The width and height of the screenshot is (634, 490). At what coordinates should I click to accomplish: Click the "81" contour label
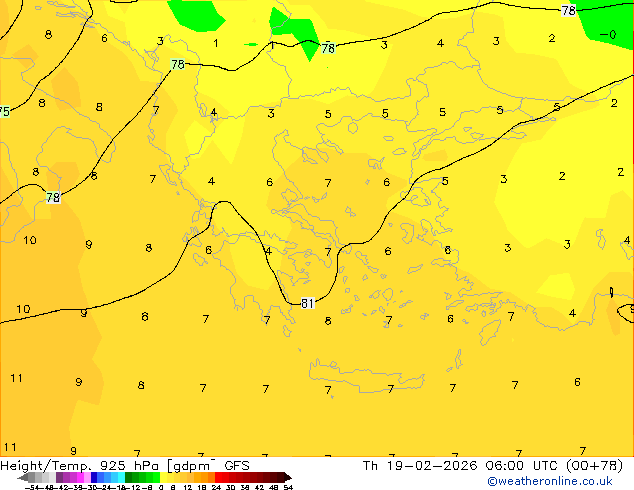pos(307,303)
